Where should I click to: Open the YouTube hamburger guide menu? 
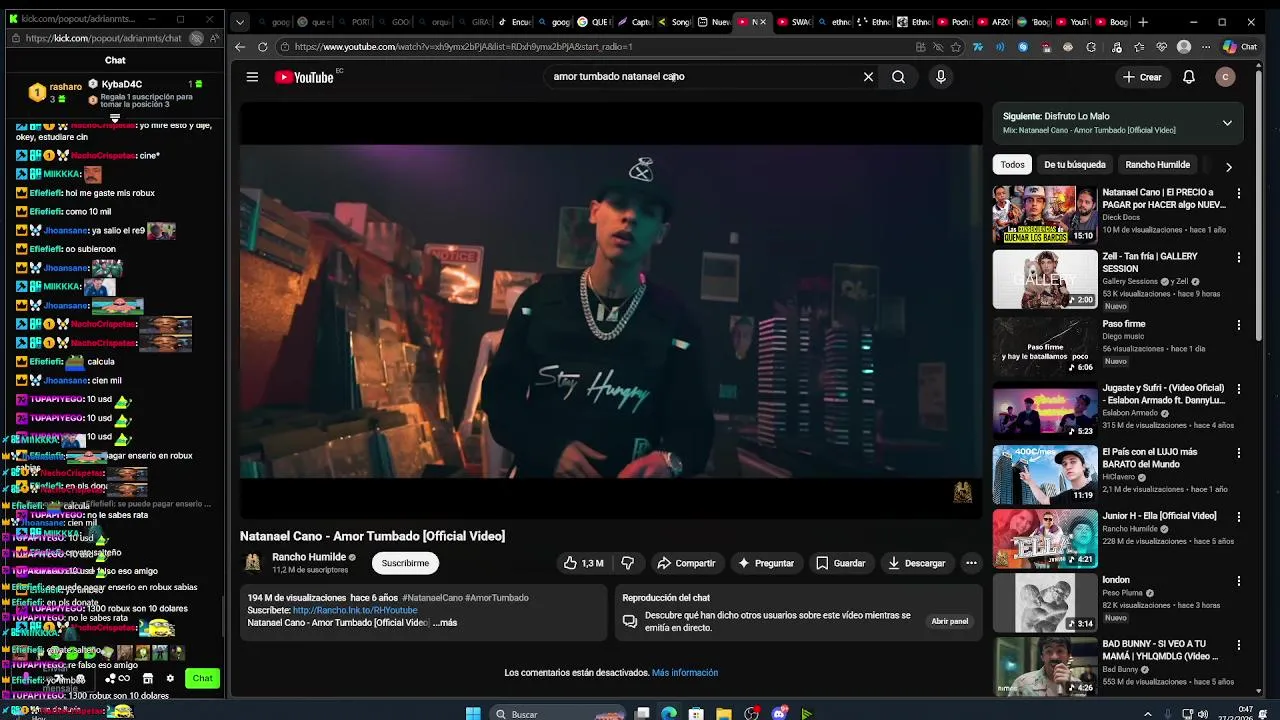252,77
